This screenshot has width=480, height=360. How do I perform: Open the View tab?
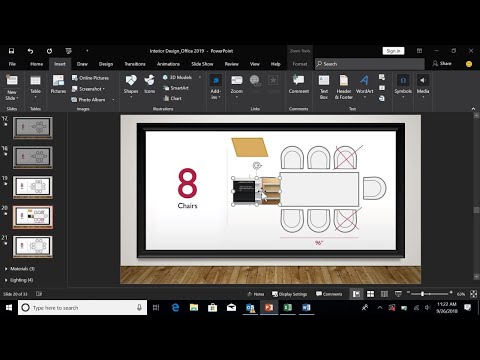click(x=255, y=64)
